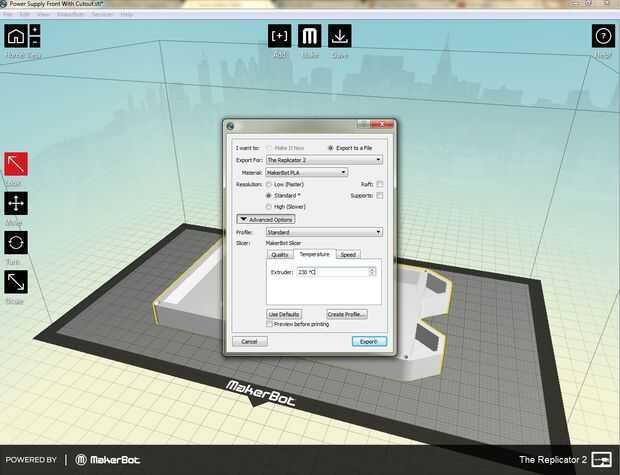Select the Make It Now radio button
Screen dimensions: 620x475
coord(269,148)
